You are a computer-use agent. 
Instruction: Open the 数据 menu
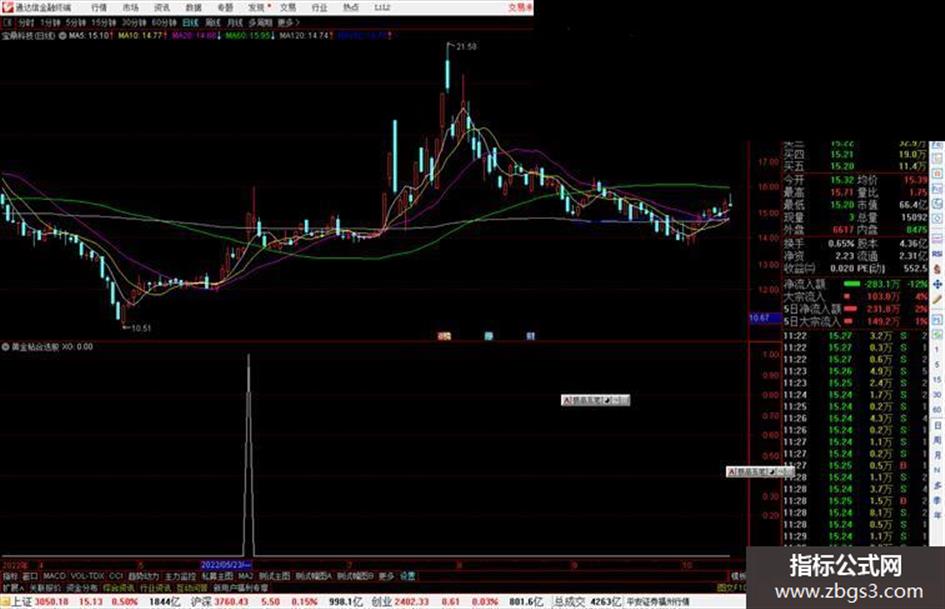(x=193, y=7)
